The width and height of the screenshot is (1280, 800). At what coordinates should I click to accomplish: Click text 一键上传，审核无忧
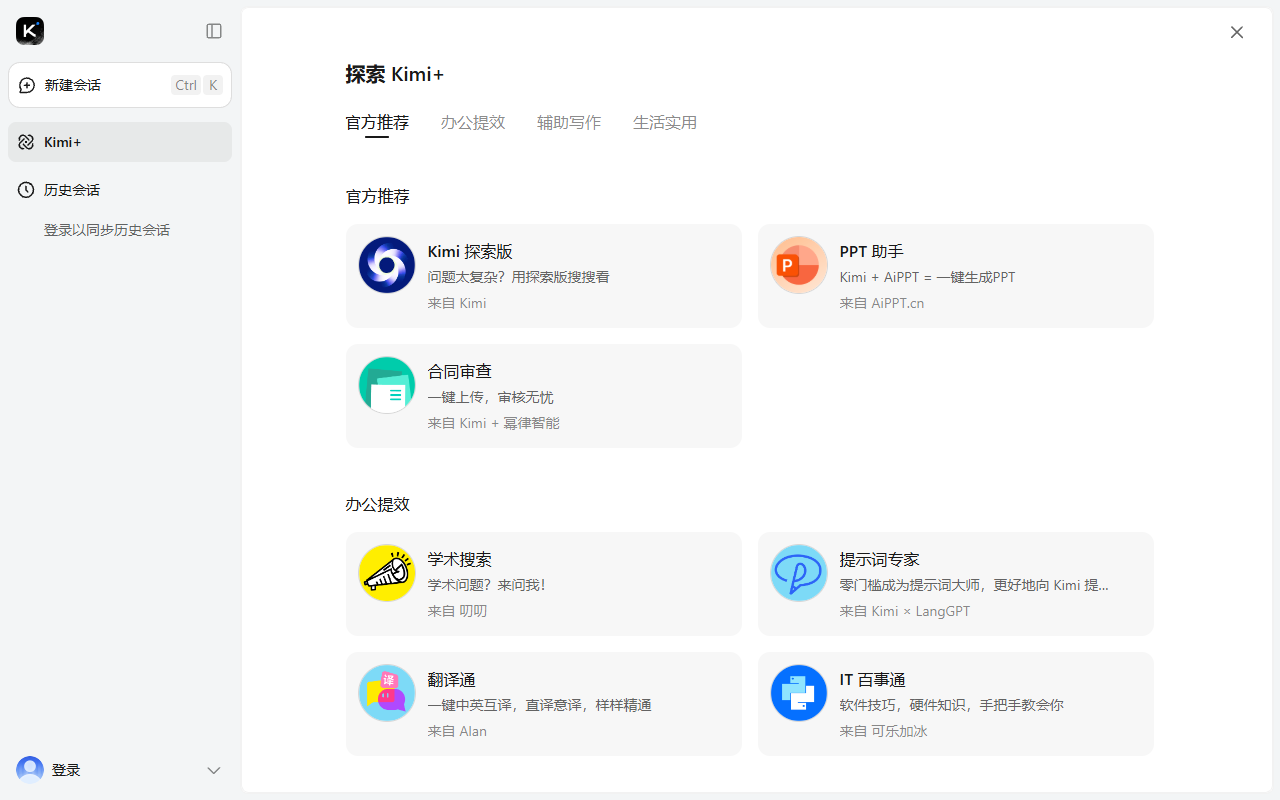[491, 397]
